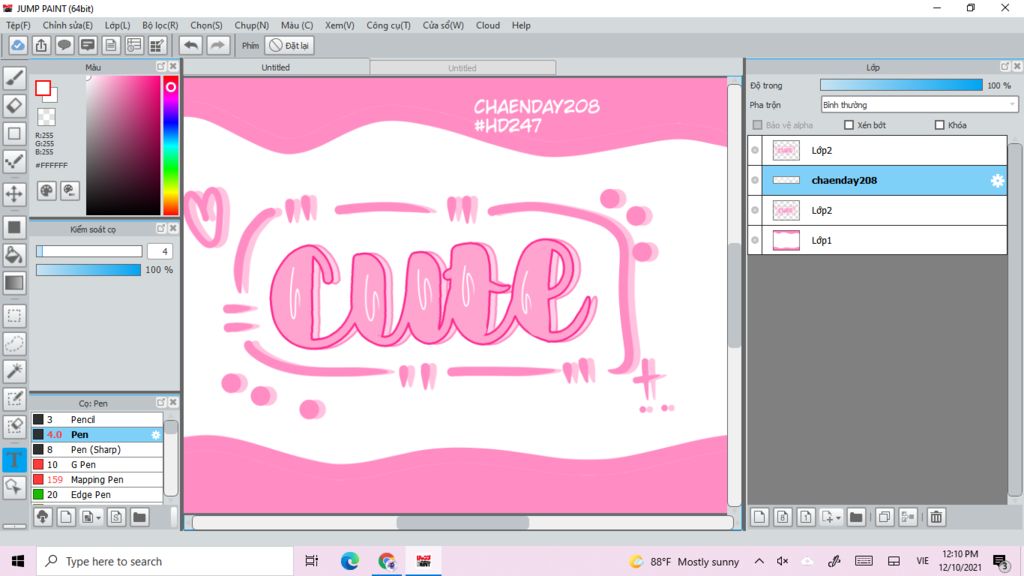Open the Chỉnh sửa(E) menu
This screenshot has width=1024, height=576.
pos(67,25)
